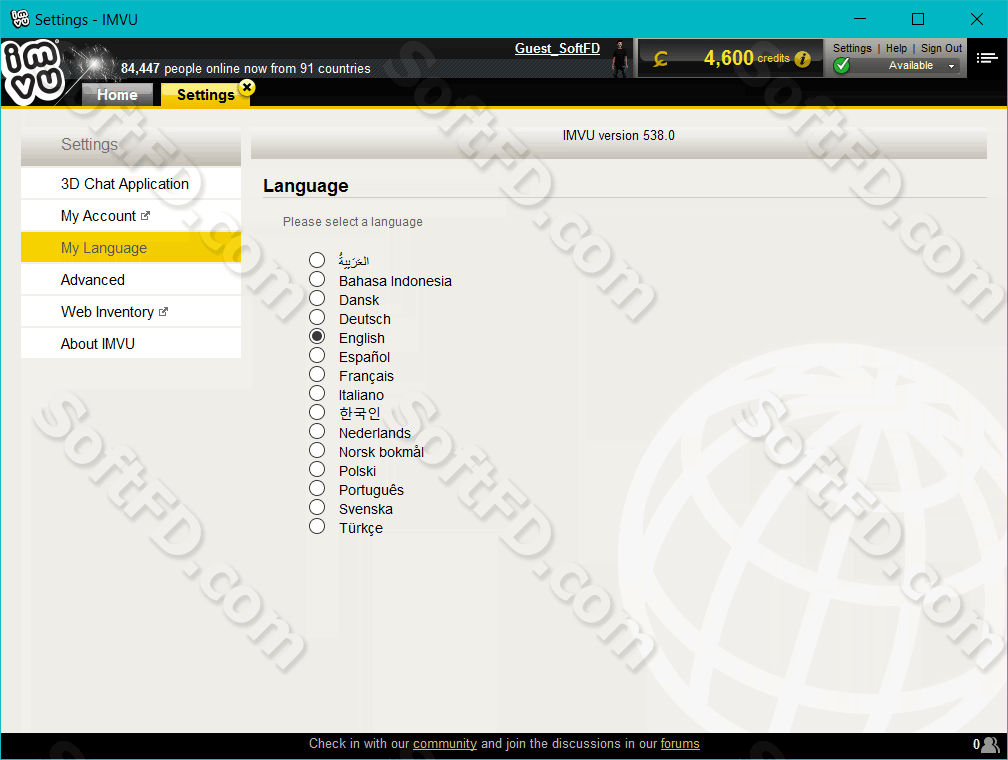This screenshot has height=760, width=1008.
Task: Click the 4,600 credits balance
Action: tap(746, 59)
